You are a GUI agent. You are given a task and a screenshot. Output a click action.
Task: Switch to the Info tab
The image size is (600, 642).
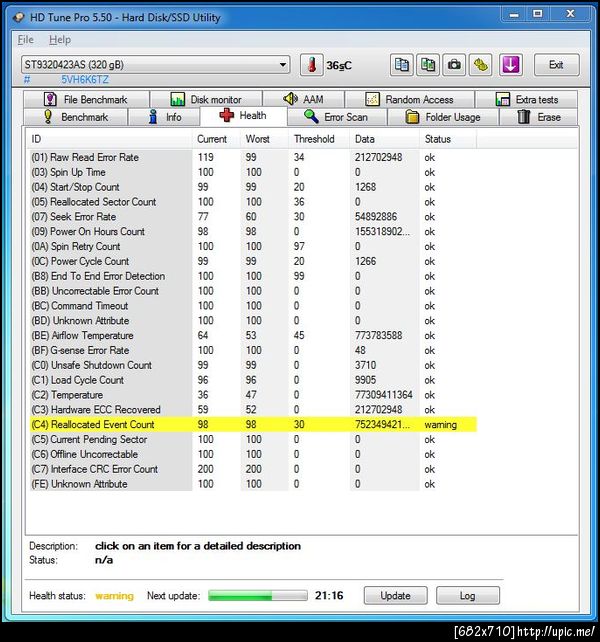coord(164,117)
